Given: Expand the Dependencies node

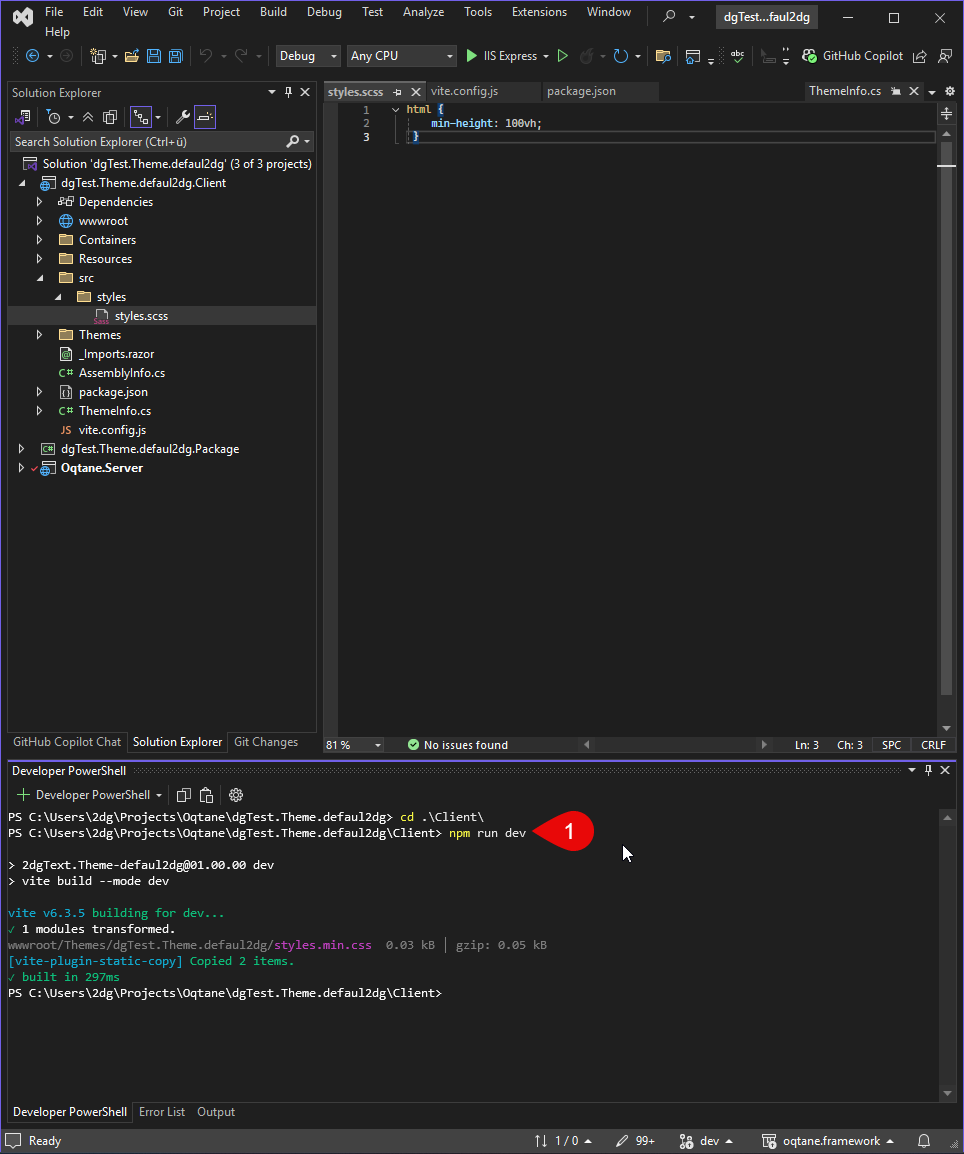Looking at the screenshot, I should tap(40, 202).
